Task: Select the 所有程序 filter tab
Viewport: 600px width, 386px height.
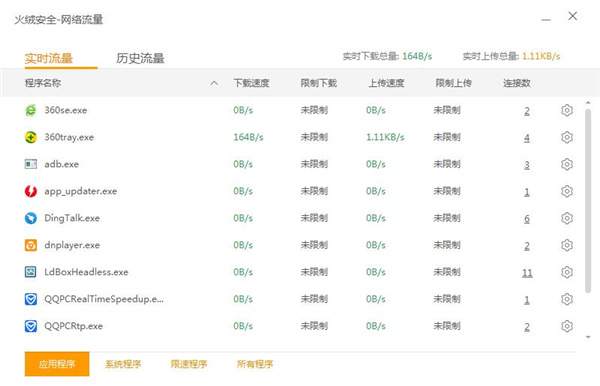Action: click(x=255, y=364)
